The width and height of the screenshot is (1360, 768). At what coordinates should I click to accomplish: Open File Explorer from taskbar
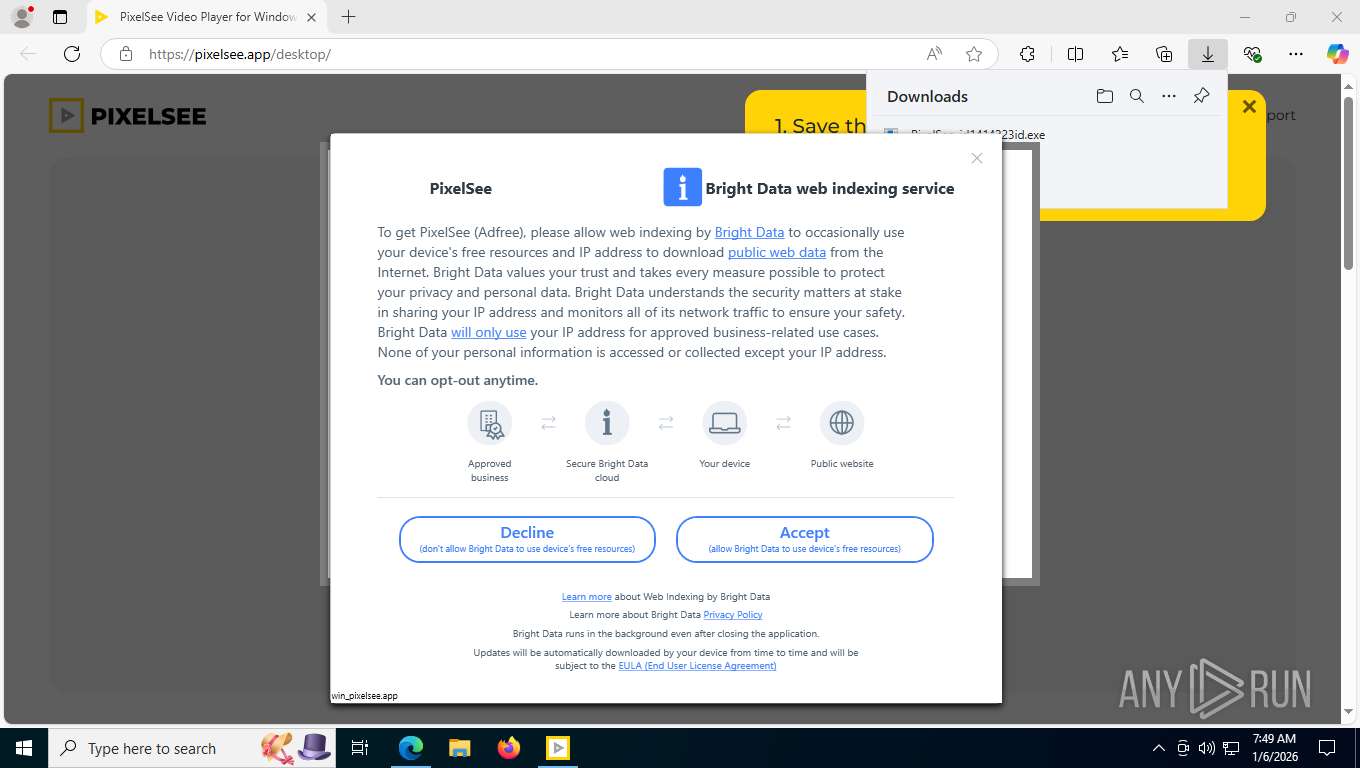click(x=459, y=748)
